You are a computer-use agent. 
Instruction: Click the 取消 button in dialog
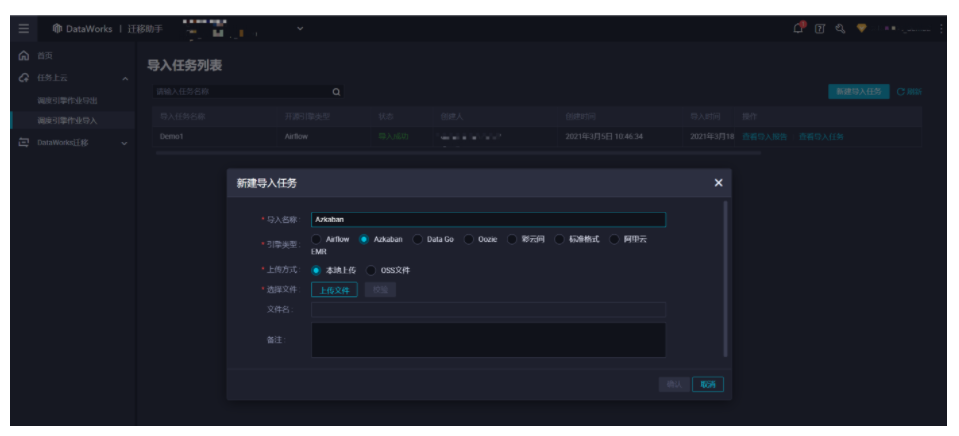pyautogui.click(x=708, y=384)
